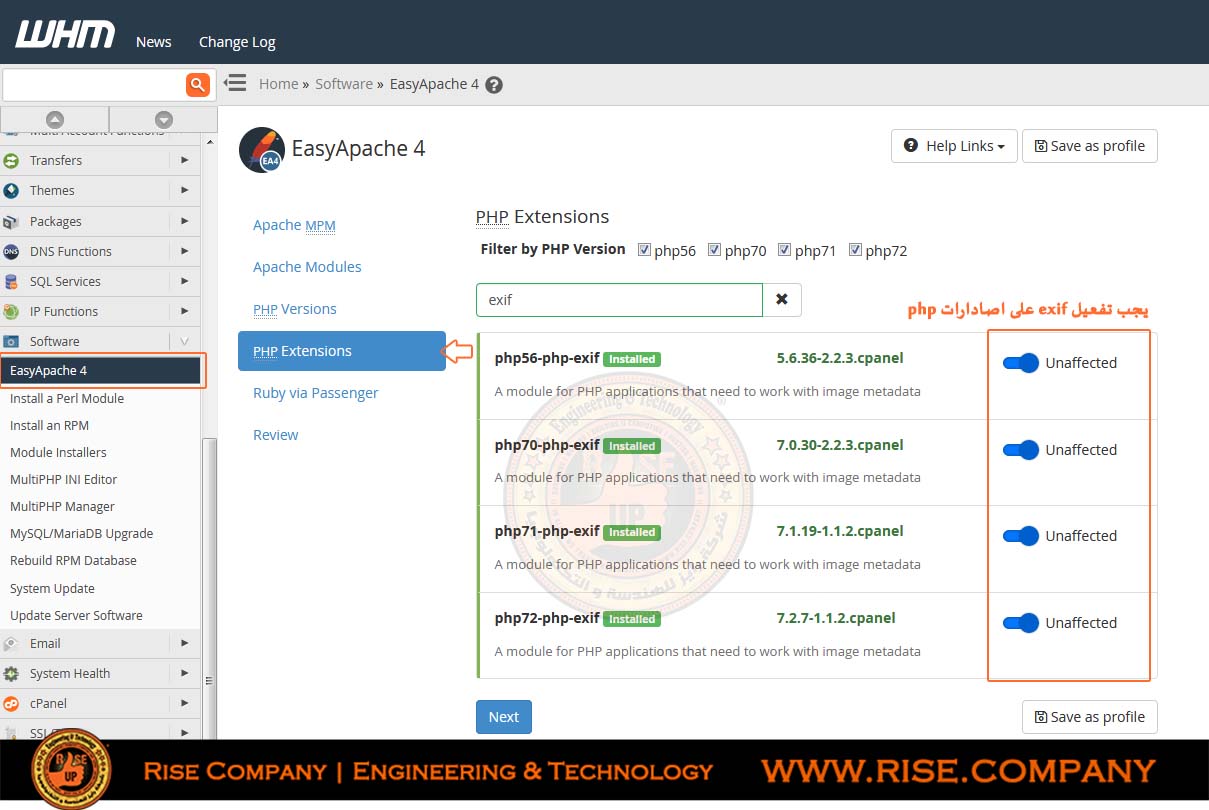This screenshot has height=810, width=1209.
Task: Click the Themes sidebar icon
Action: pyautogui.click(x=12, y=190)
